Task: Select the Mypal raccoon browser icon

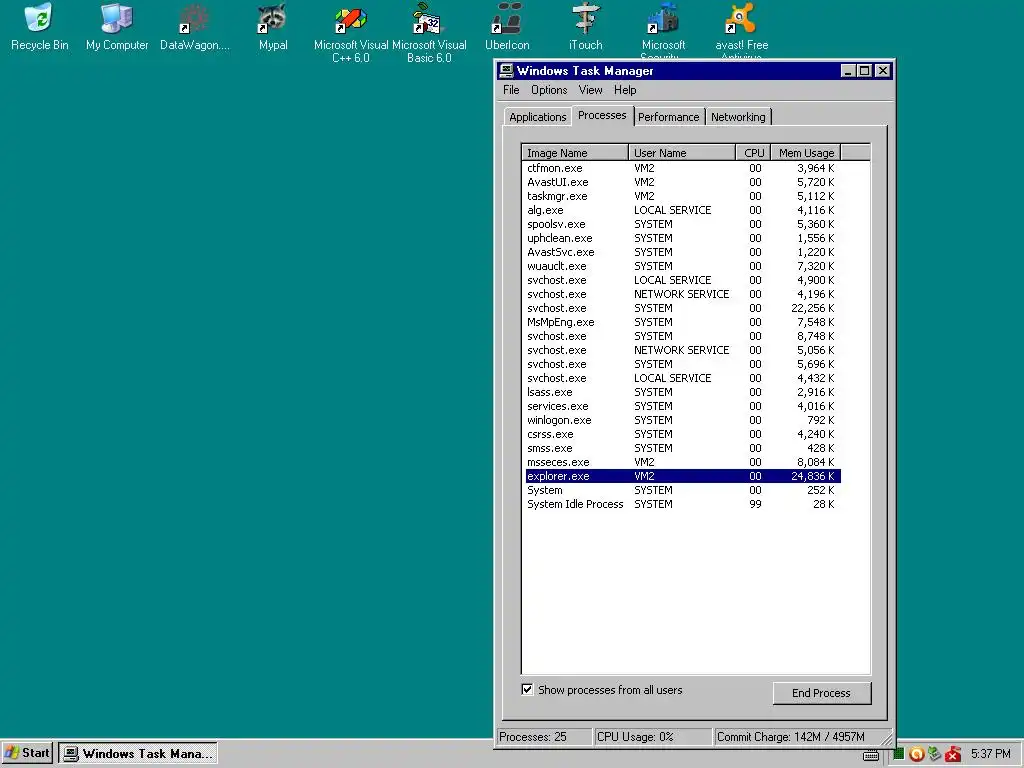Action: click(272, 27)
